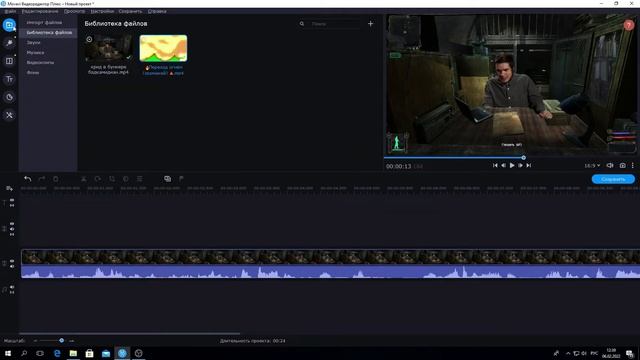Open the Настройки menu
The height and width of the screenshot is (360, 640).
(102, 11)
